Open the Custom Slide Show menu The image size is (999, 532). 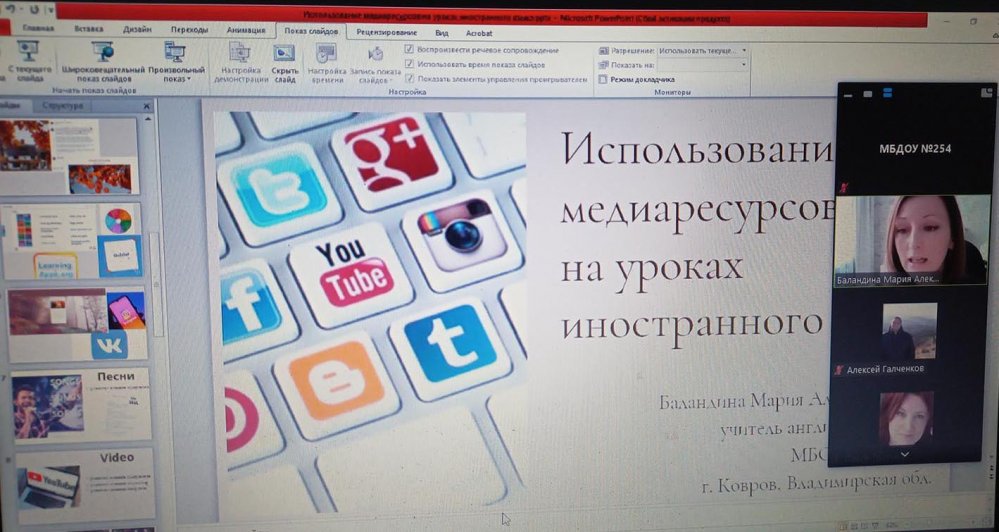click(x=176, y=61)
